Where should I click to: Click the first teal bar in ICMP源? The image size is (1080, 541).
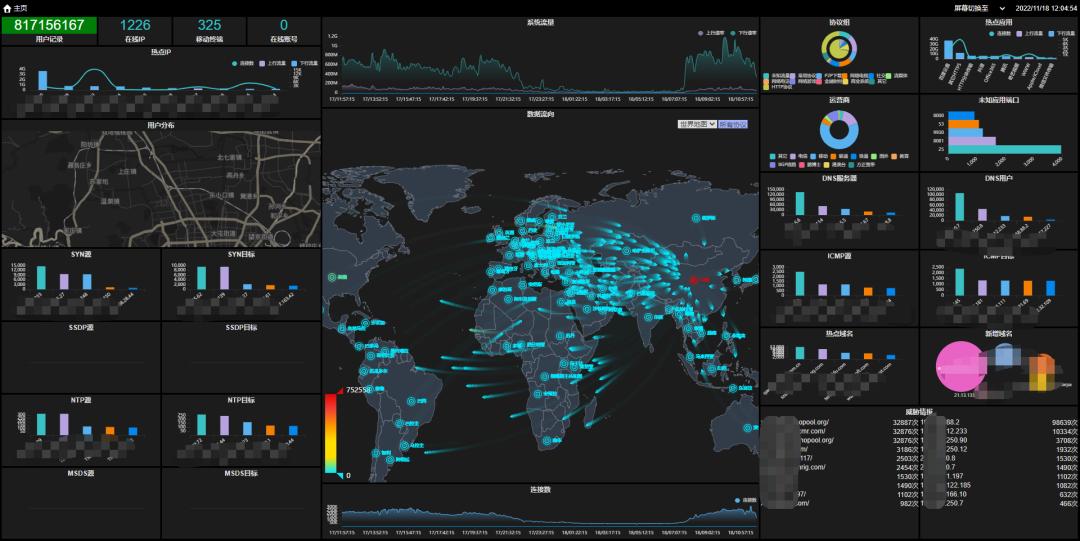click(x=800, y=284)
